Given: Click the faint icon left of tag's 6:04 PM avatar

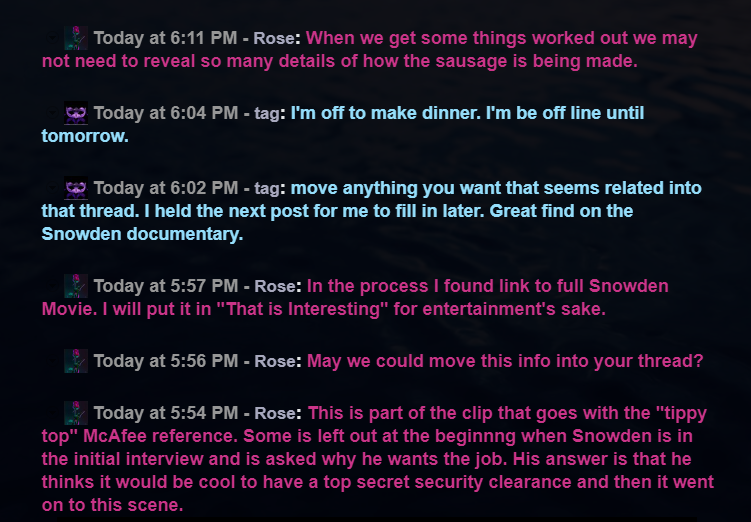Looking at the screenshot, I should (55, 114).
